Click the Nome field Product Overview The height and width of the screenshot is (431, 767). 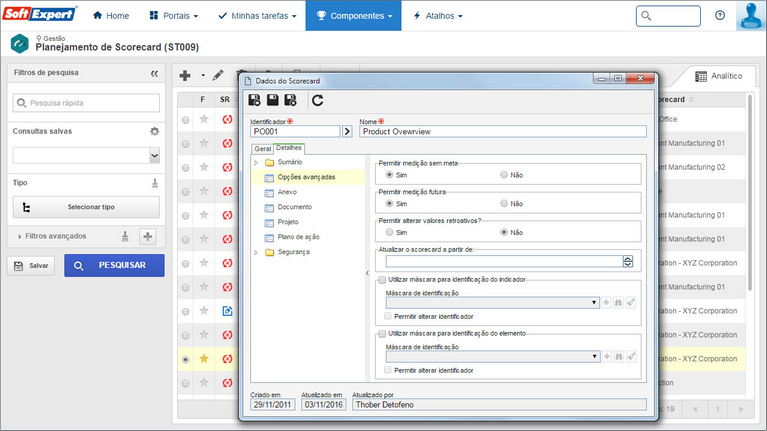click(503, 131)
